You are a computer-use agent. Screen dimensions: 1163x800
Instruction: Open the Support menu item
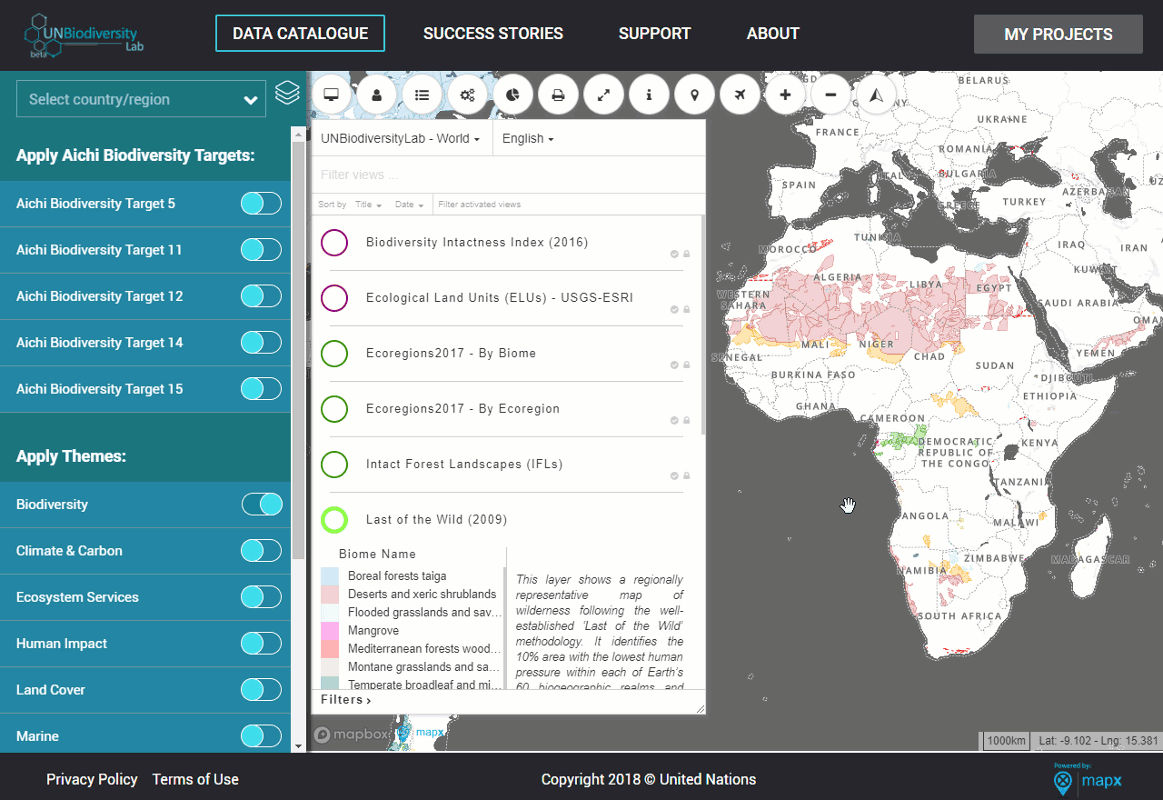[654, 33]
